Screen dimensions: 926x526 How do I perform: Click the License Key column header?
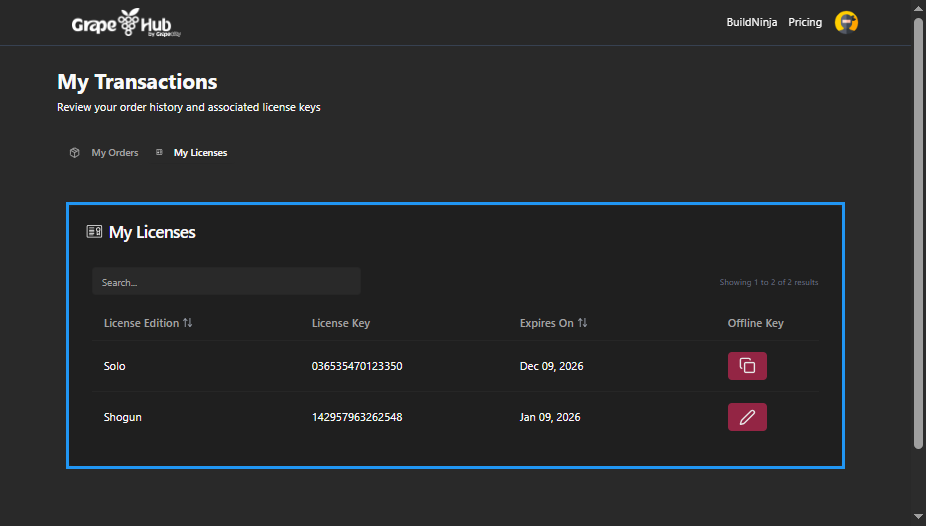pyautogui.click(x=341, y=323)
